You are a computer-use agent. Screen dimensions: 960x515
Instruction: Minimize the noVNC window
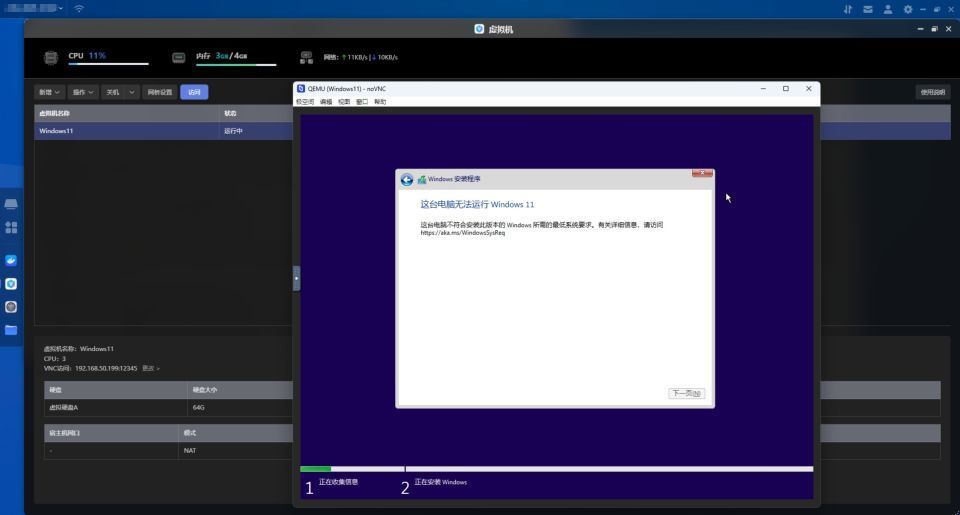763,89
